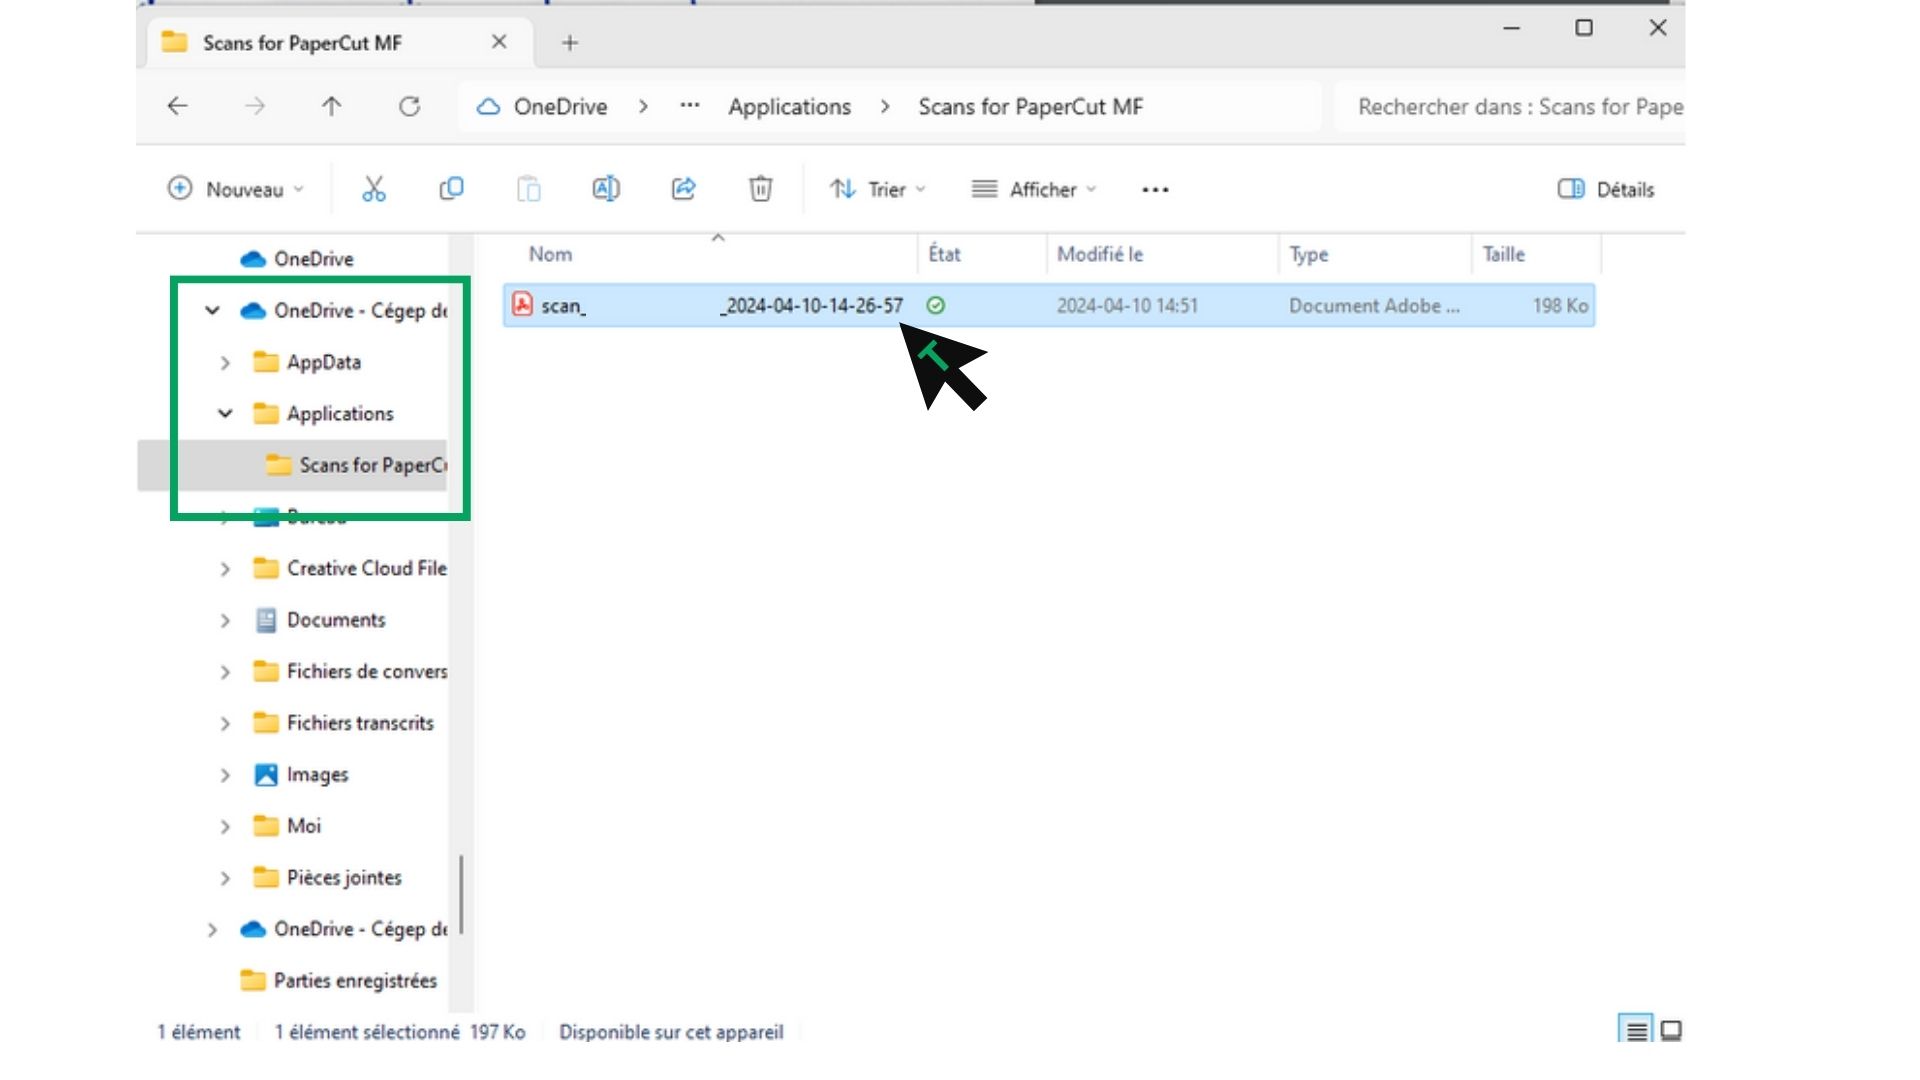Go up one folder level
Screen dimensions: 1920x1080
point(332,106)
